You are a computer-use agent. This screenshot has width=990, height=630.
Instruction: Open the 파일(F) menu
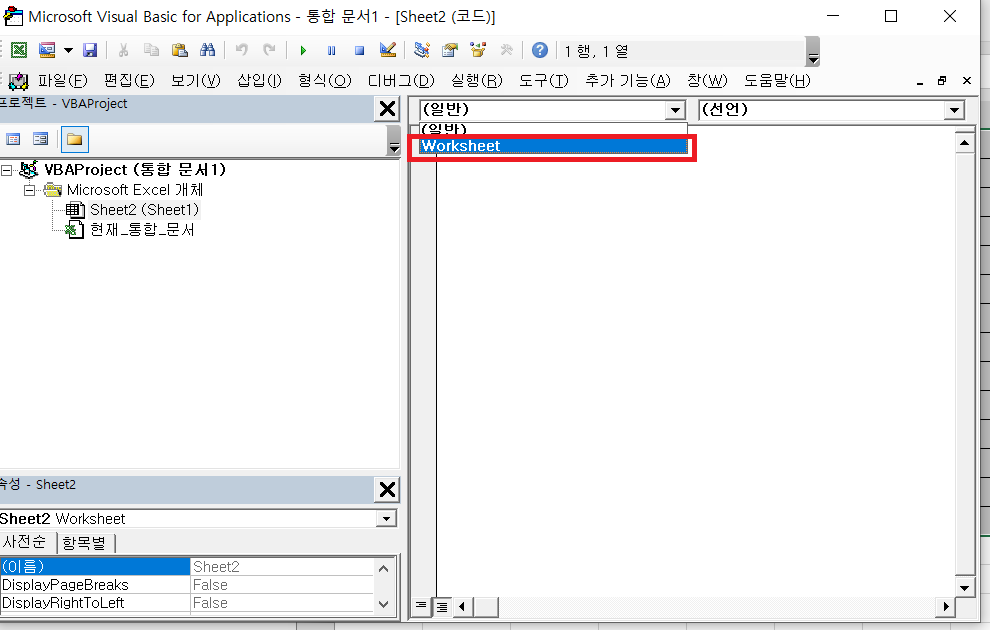pos(63,81)
